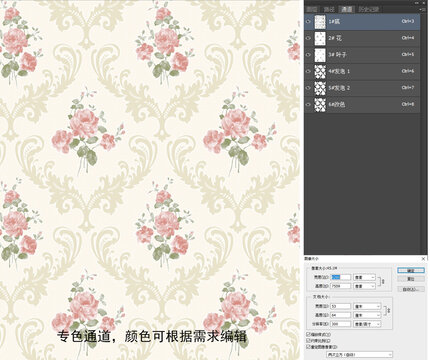Switch to the 历史记录 (History) tab
The height and width of the screenshot is (360, 430).
click(x=369, y=9)
